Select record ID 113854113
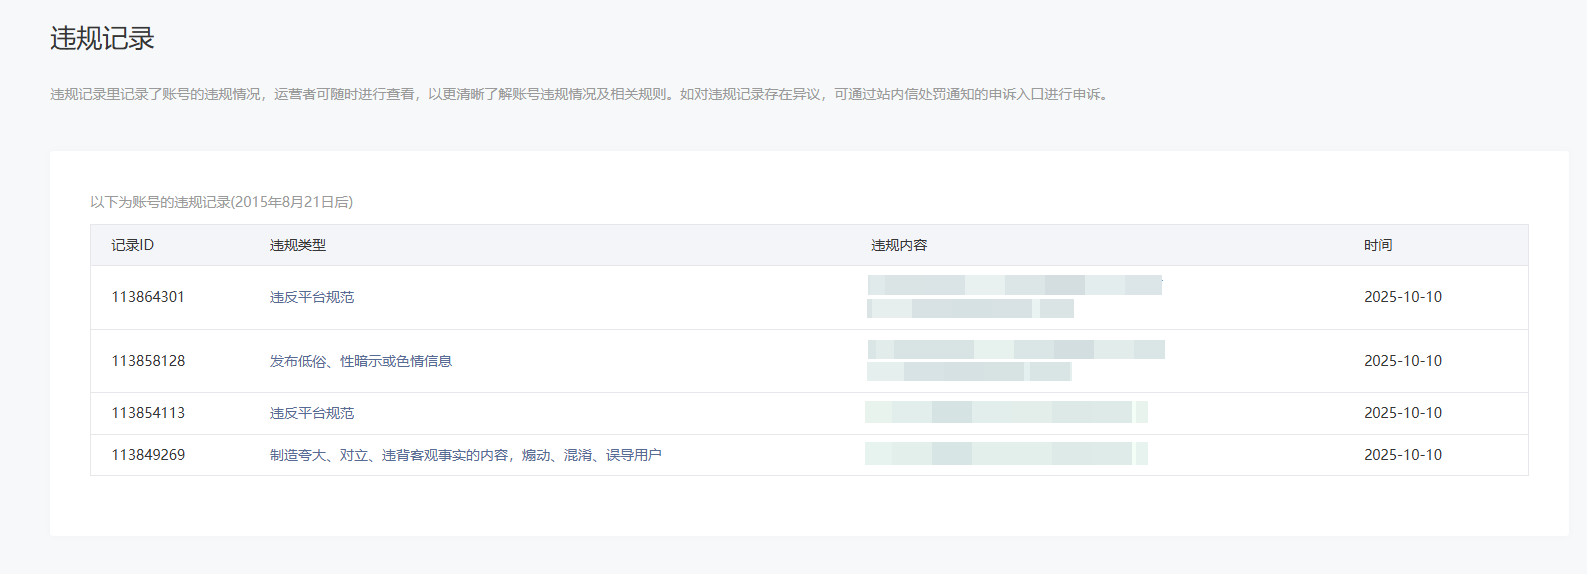This screenshot has width=1587, height=574. [148, 413]
